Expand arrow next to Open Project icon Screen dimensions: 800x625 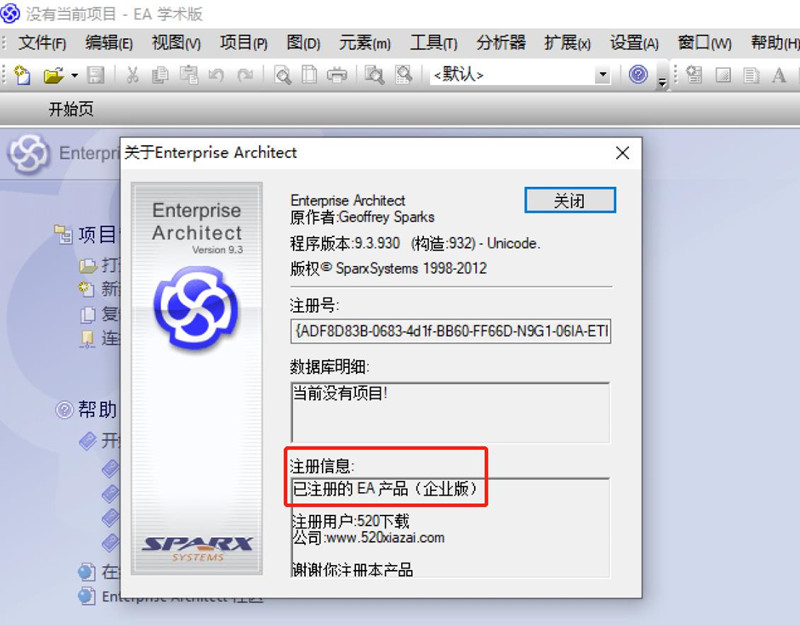pos(74,76)
